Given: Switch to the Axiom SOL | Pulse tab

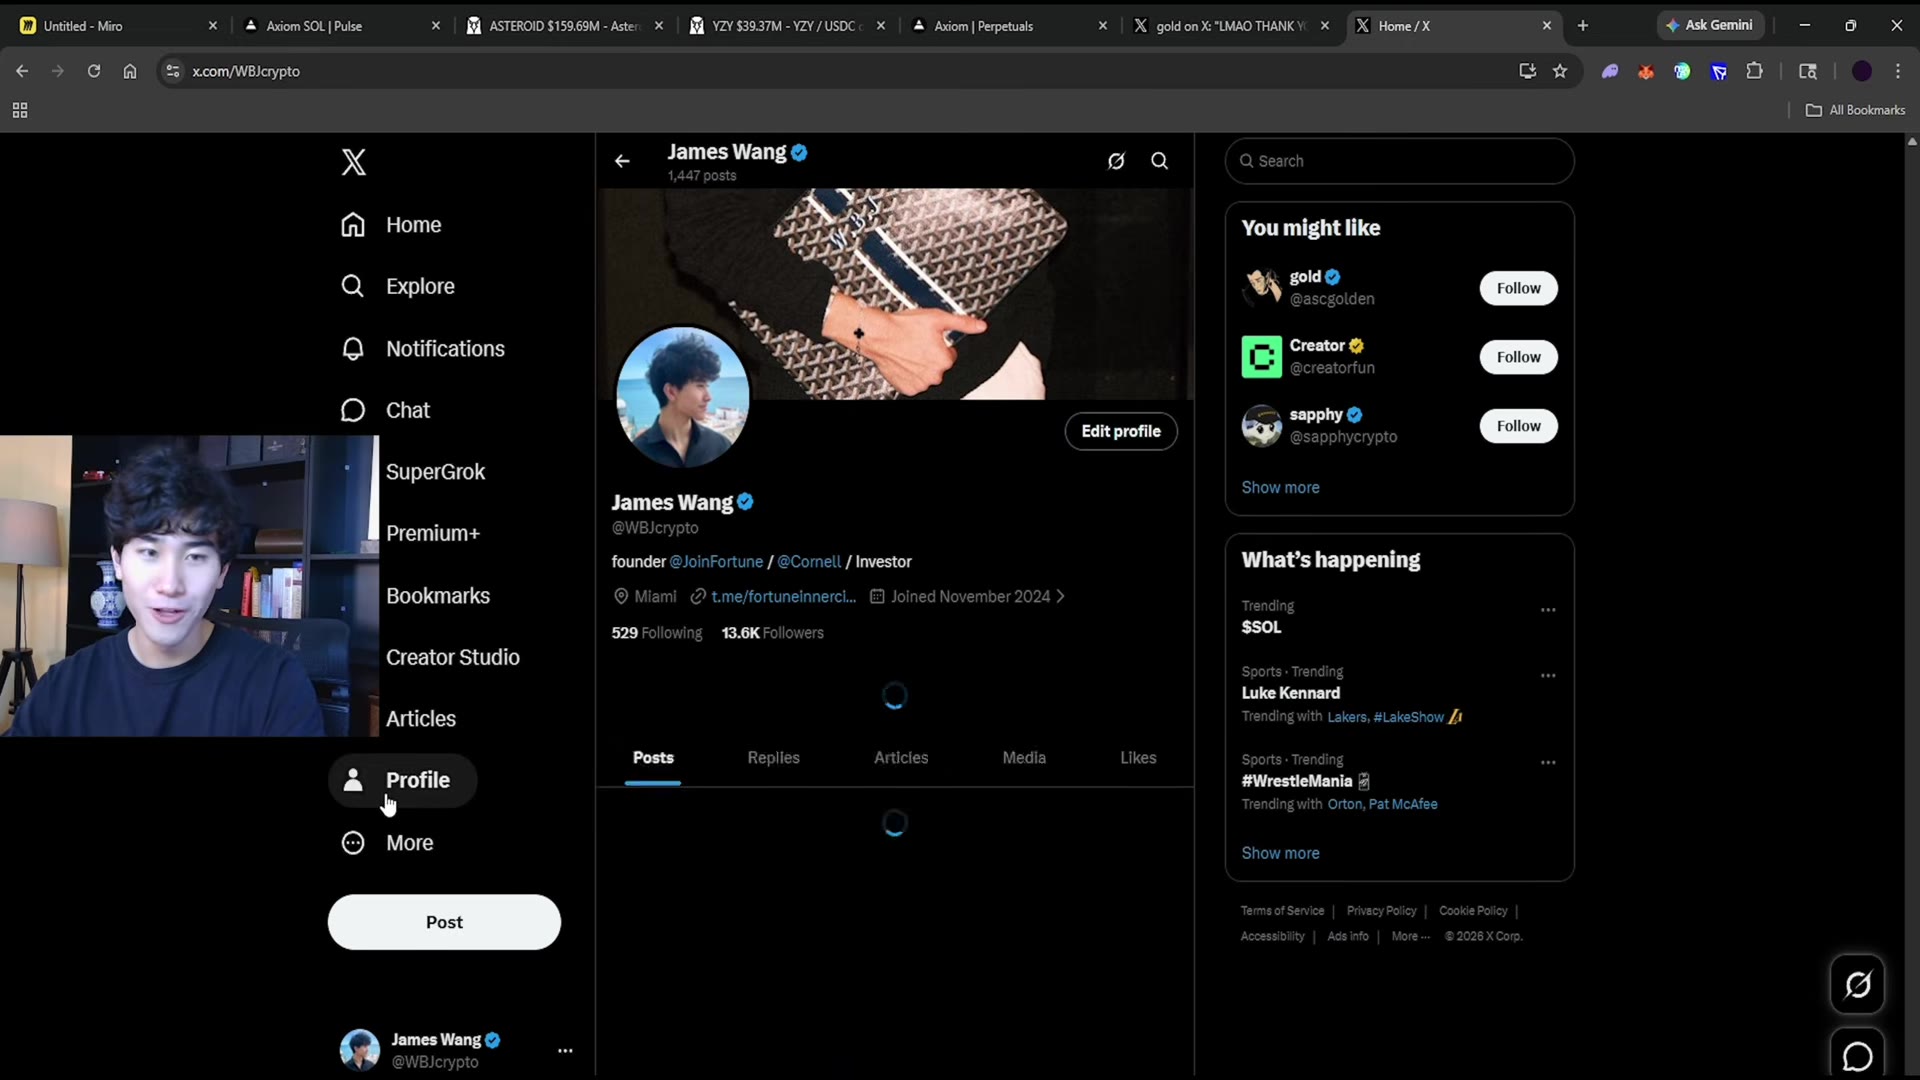Looking at the screenshot, I should (x=342, y=26).
